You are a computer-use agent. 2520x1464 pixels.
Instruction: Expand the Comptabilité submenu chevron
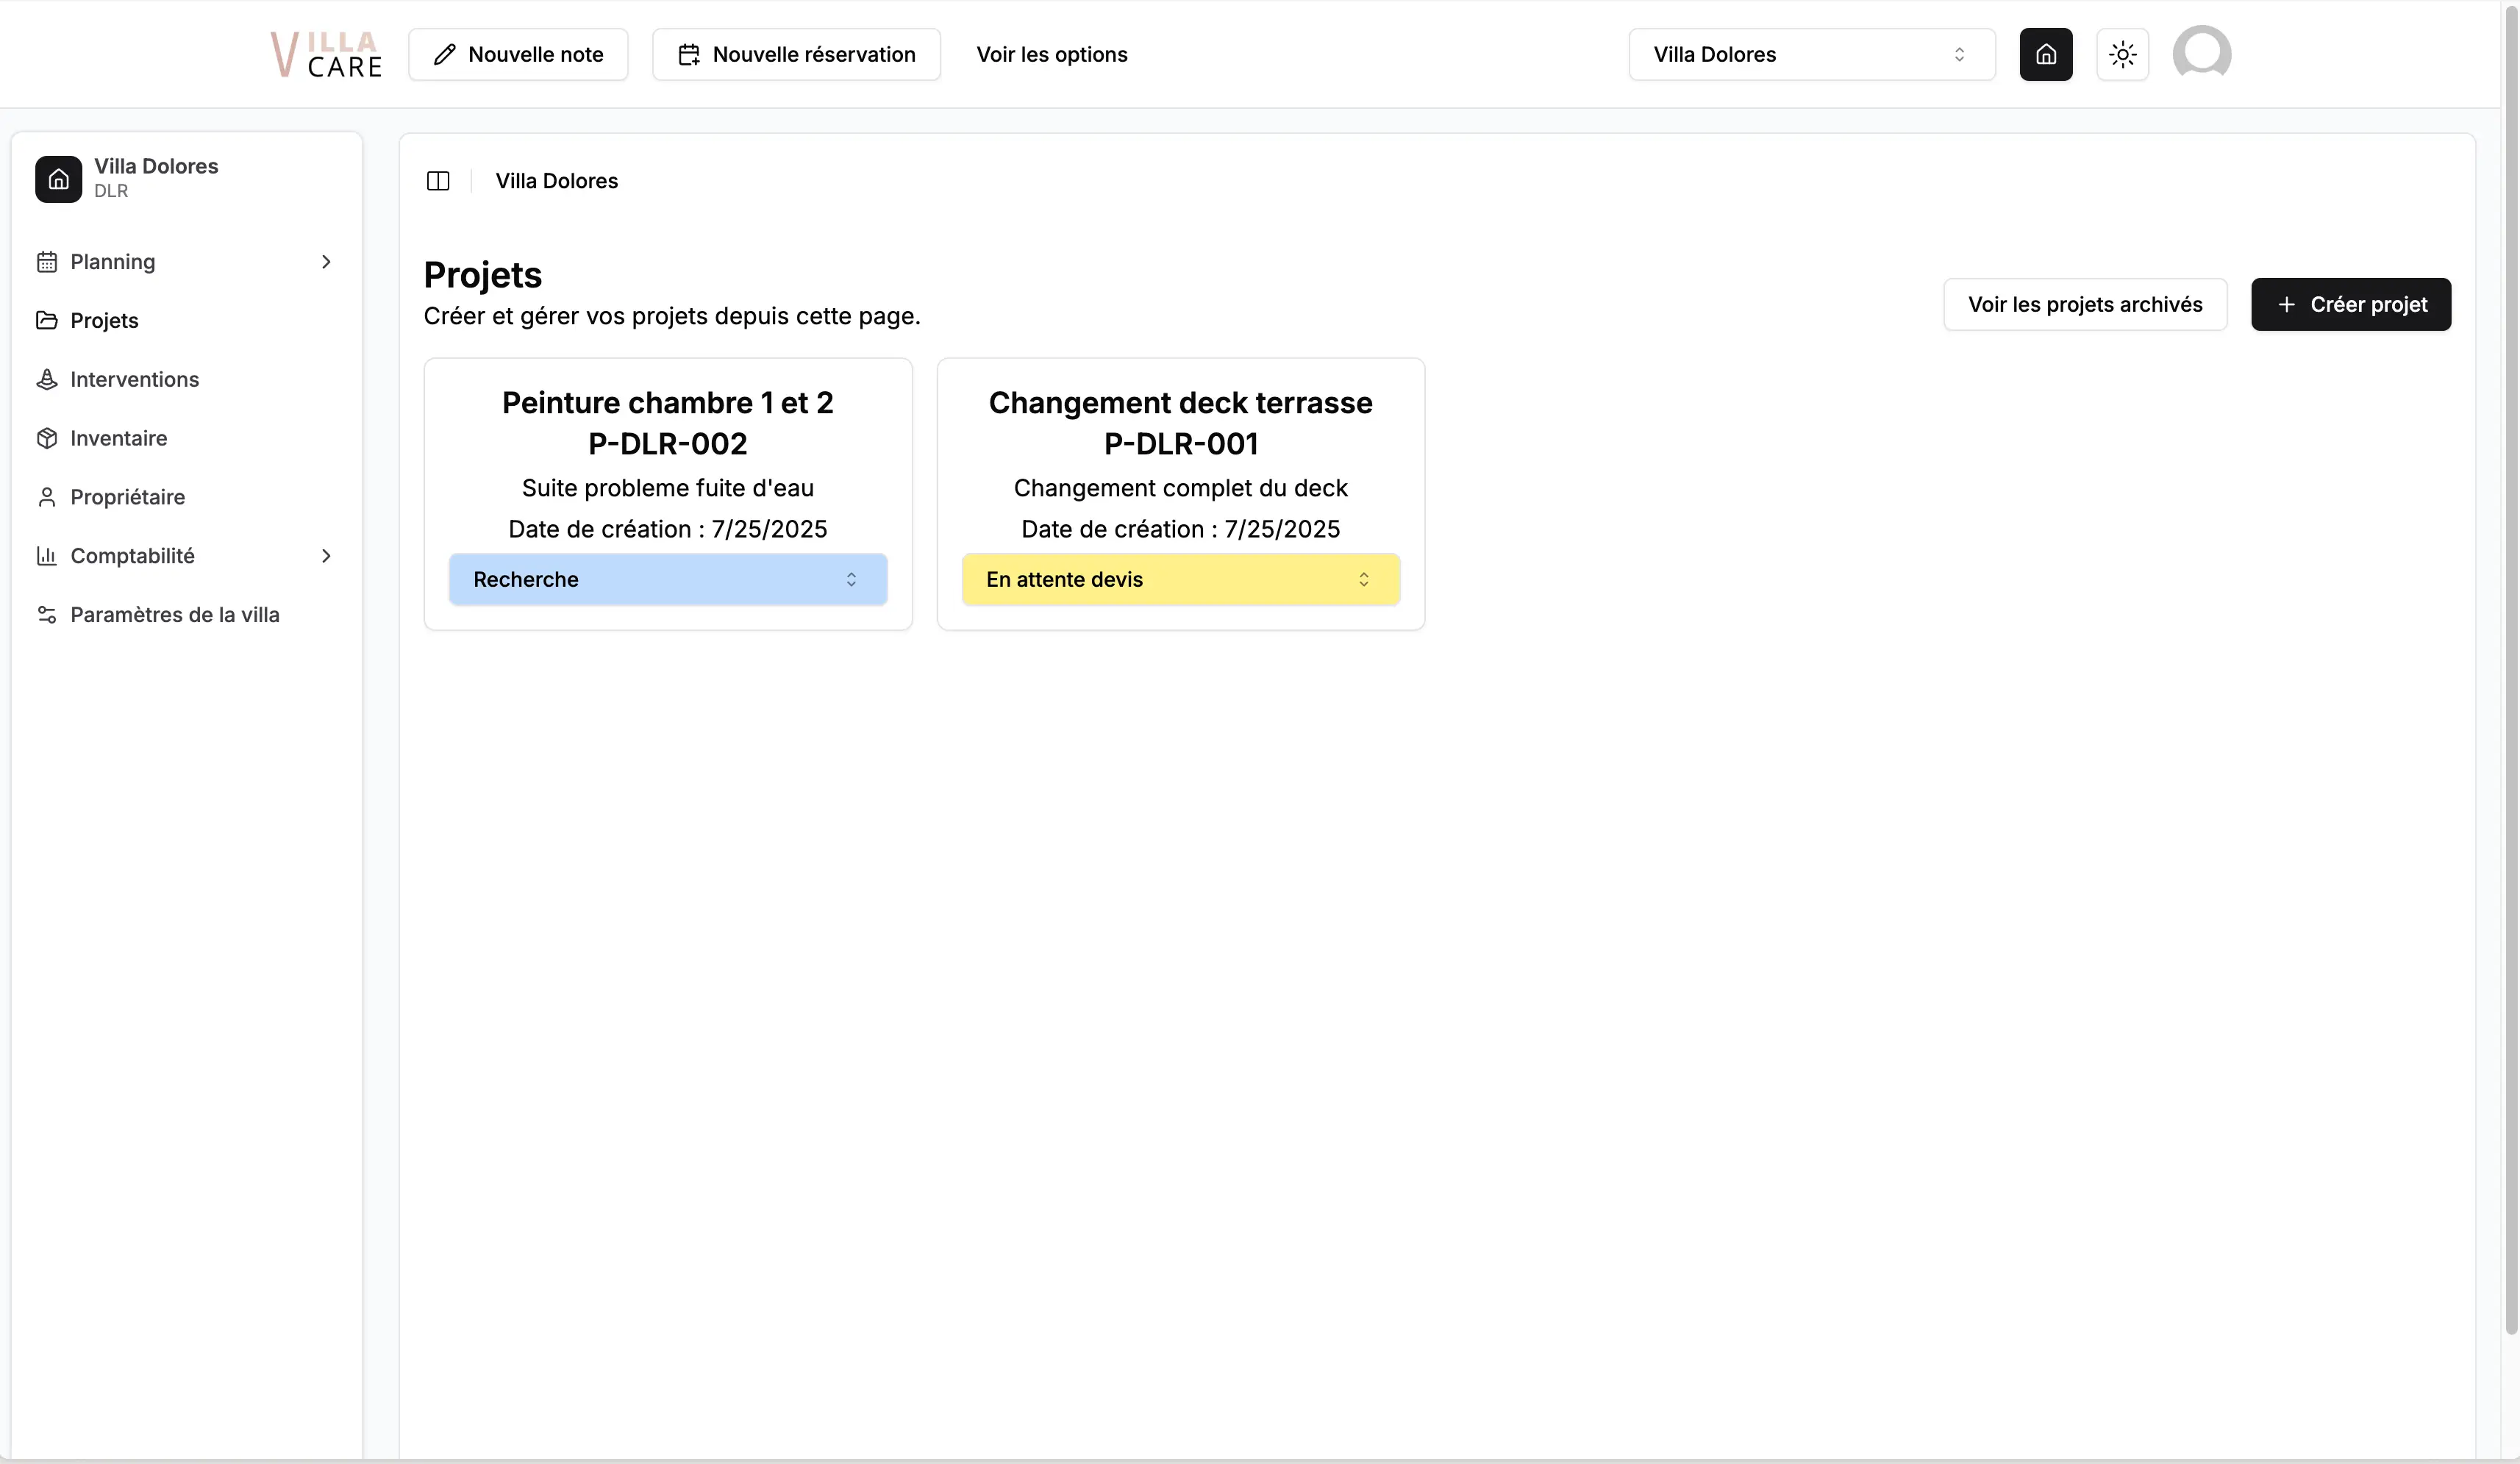coord(326,556)
